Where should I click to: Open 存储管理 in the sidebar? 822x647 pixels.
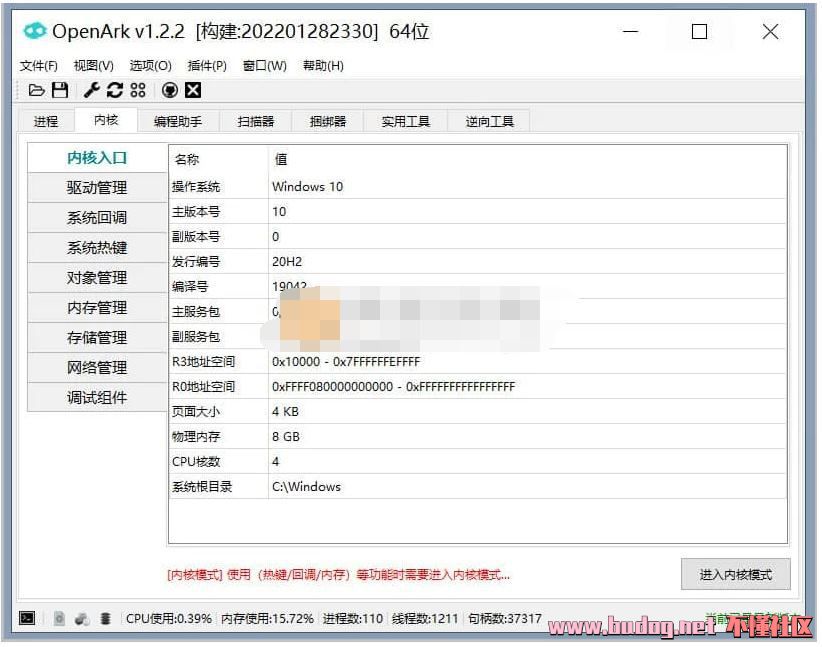point(97,337)
